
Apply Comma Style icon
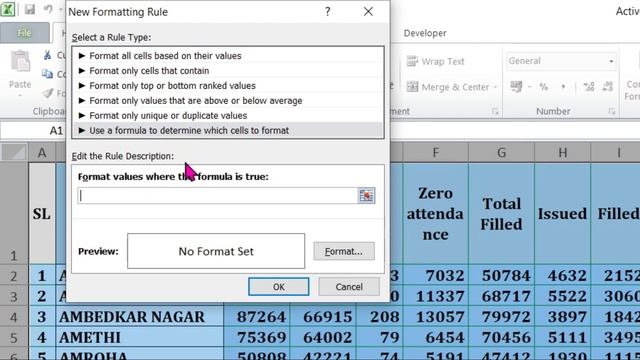click(563, 87)
